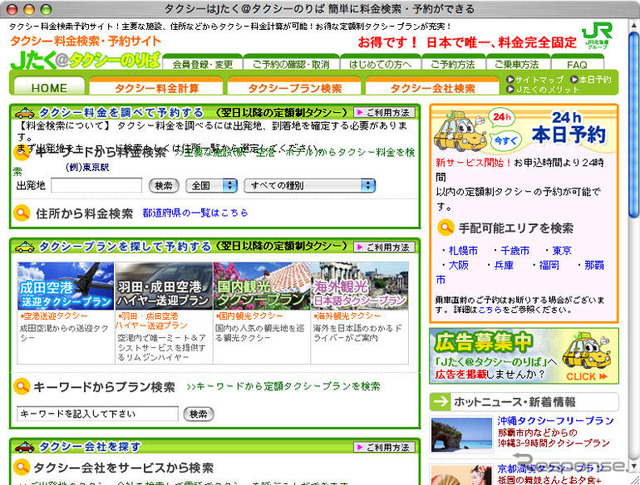Click the 今すぐ speech bubble icon

coord(505,140)
